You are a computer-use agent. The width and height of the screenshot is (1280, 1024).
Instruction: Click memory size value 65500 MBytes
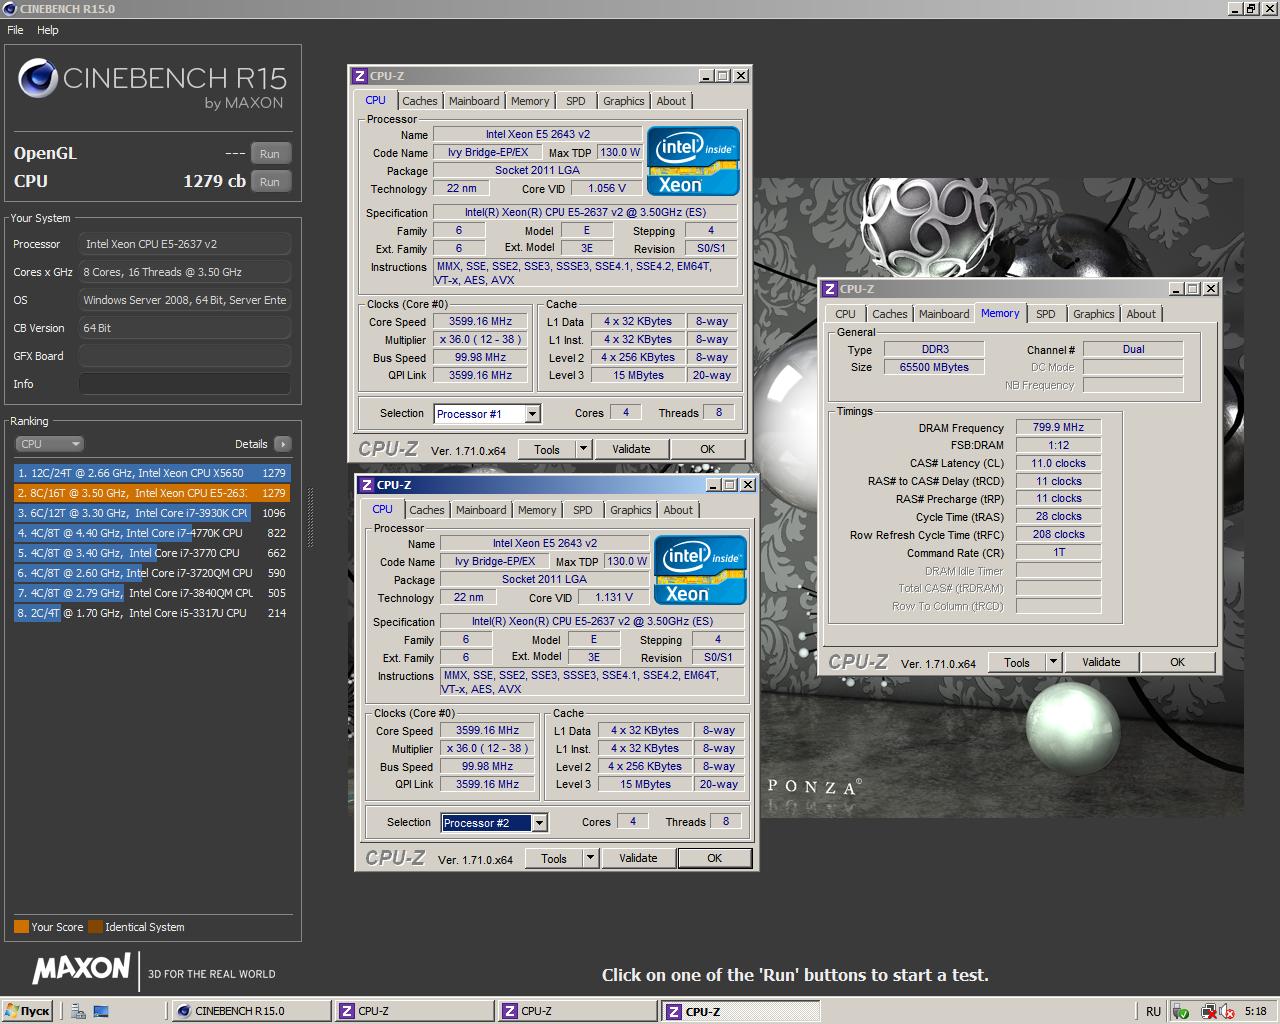pos(934,367)
